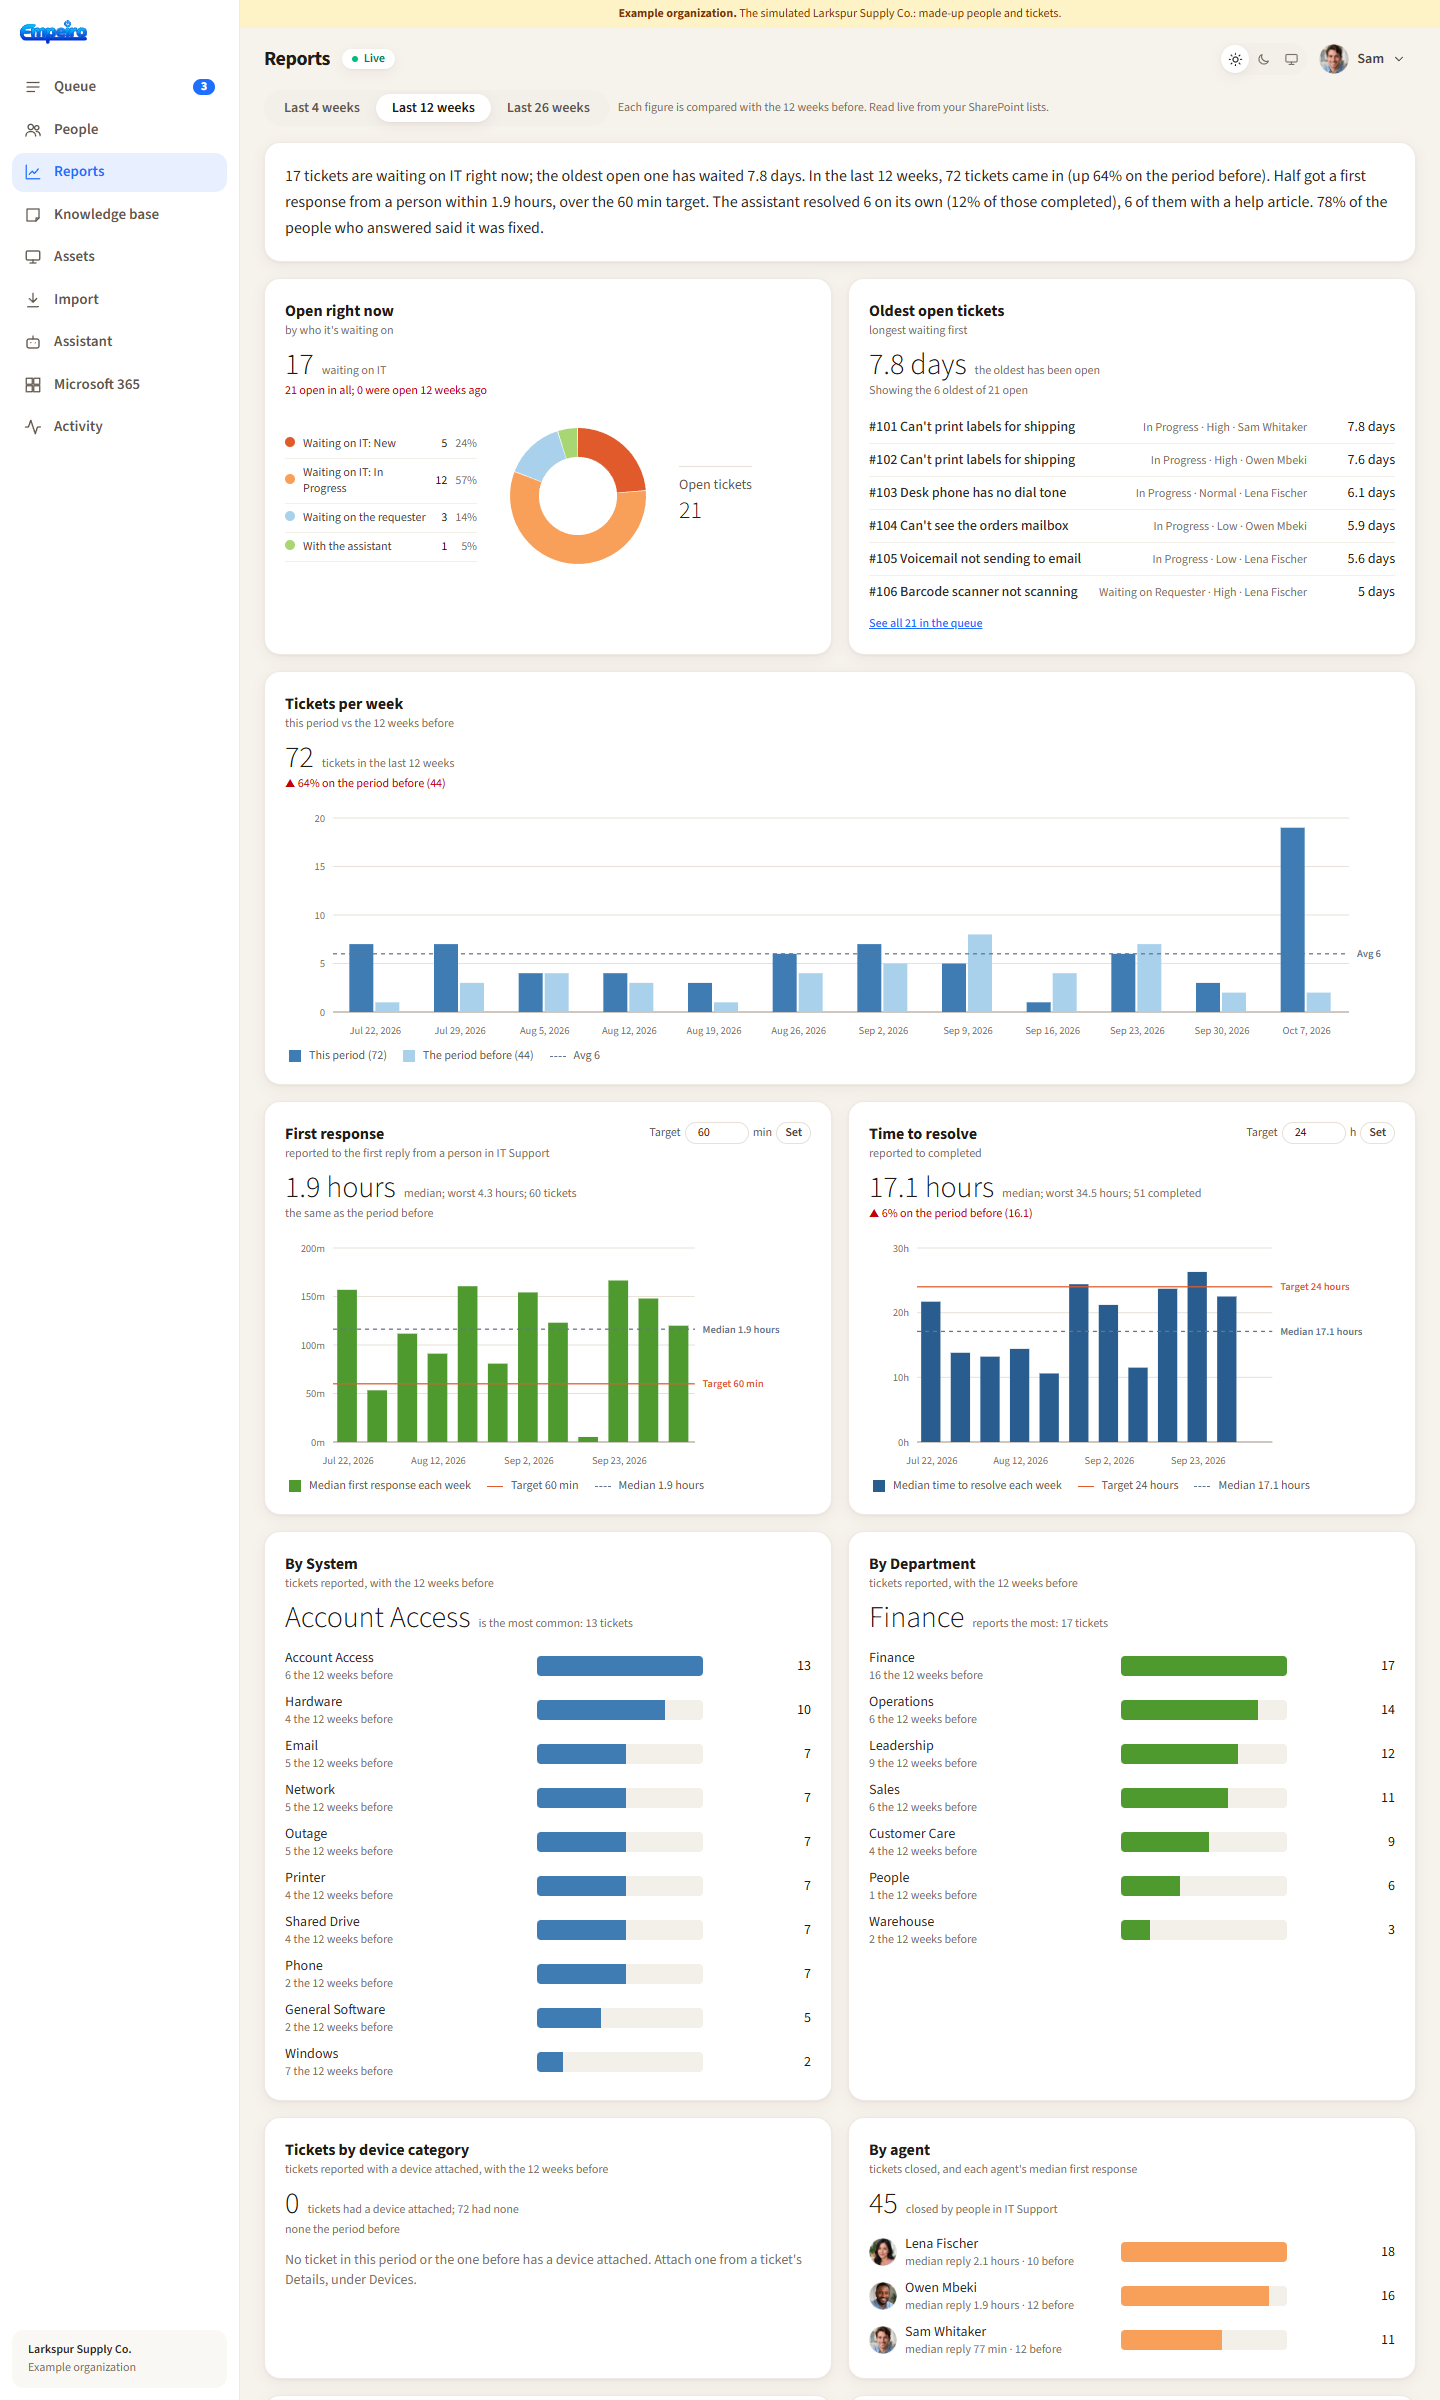Open the Sam user menu chevron

coord(1399,59)
